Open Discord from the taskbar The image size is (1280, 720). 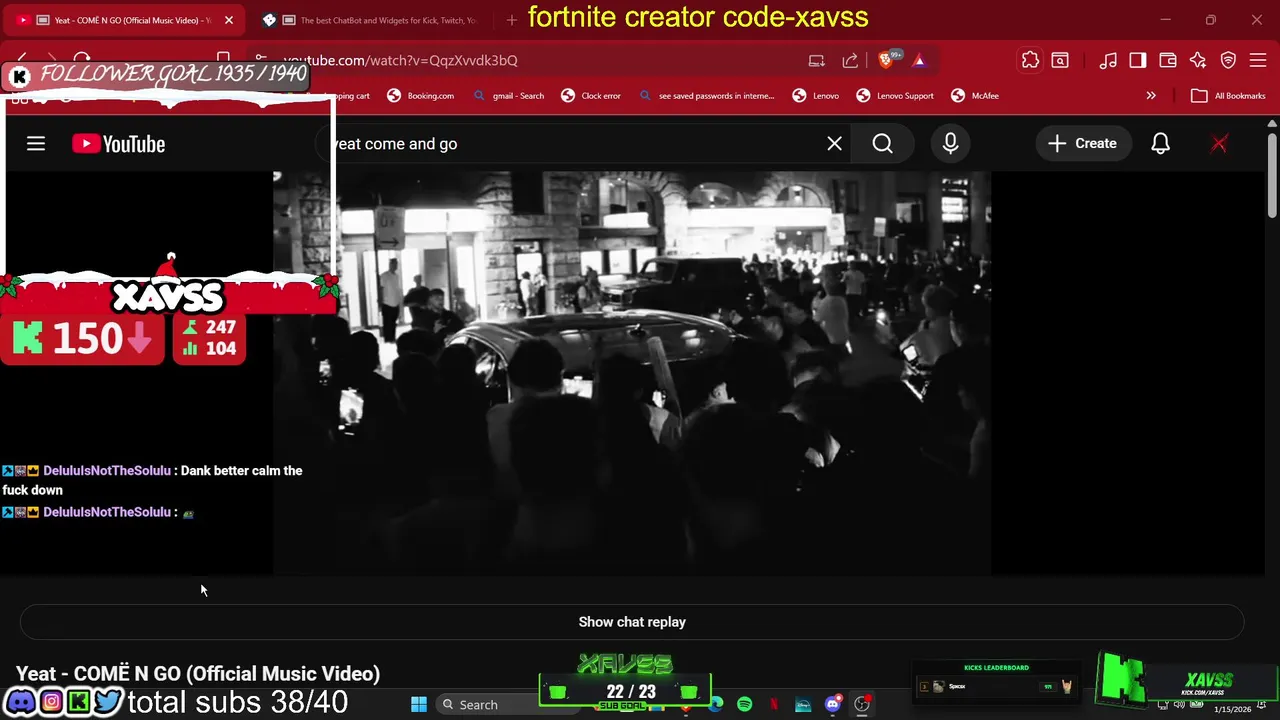click(x=832, y=705)
